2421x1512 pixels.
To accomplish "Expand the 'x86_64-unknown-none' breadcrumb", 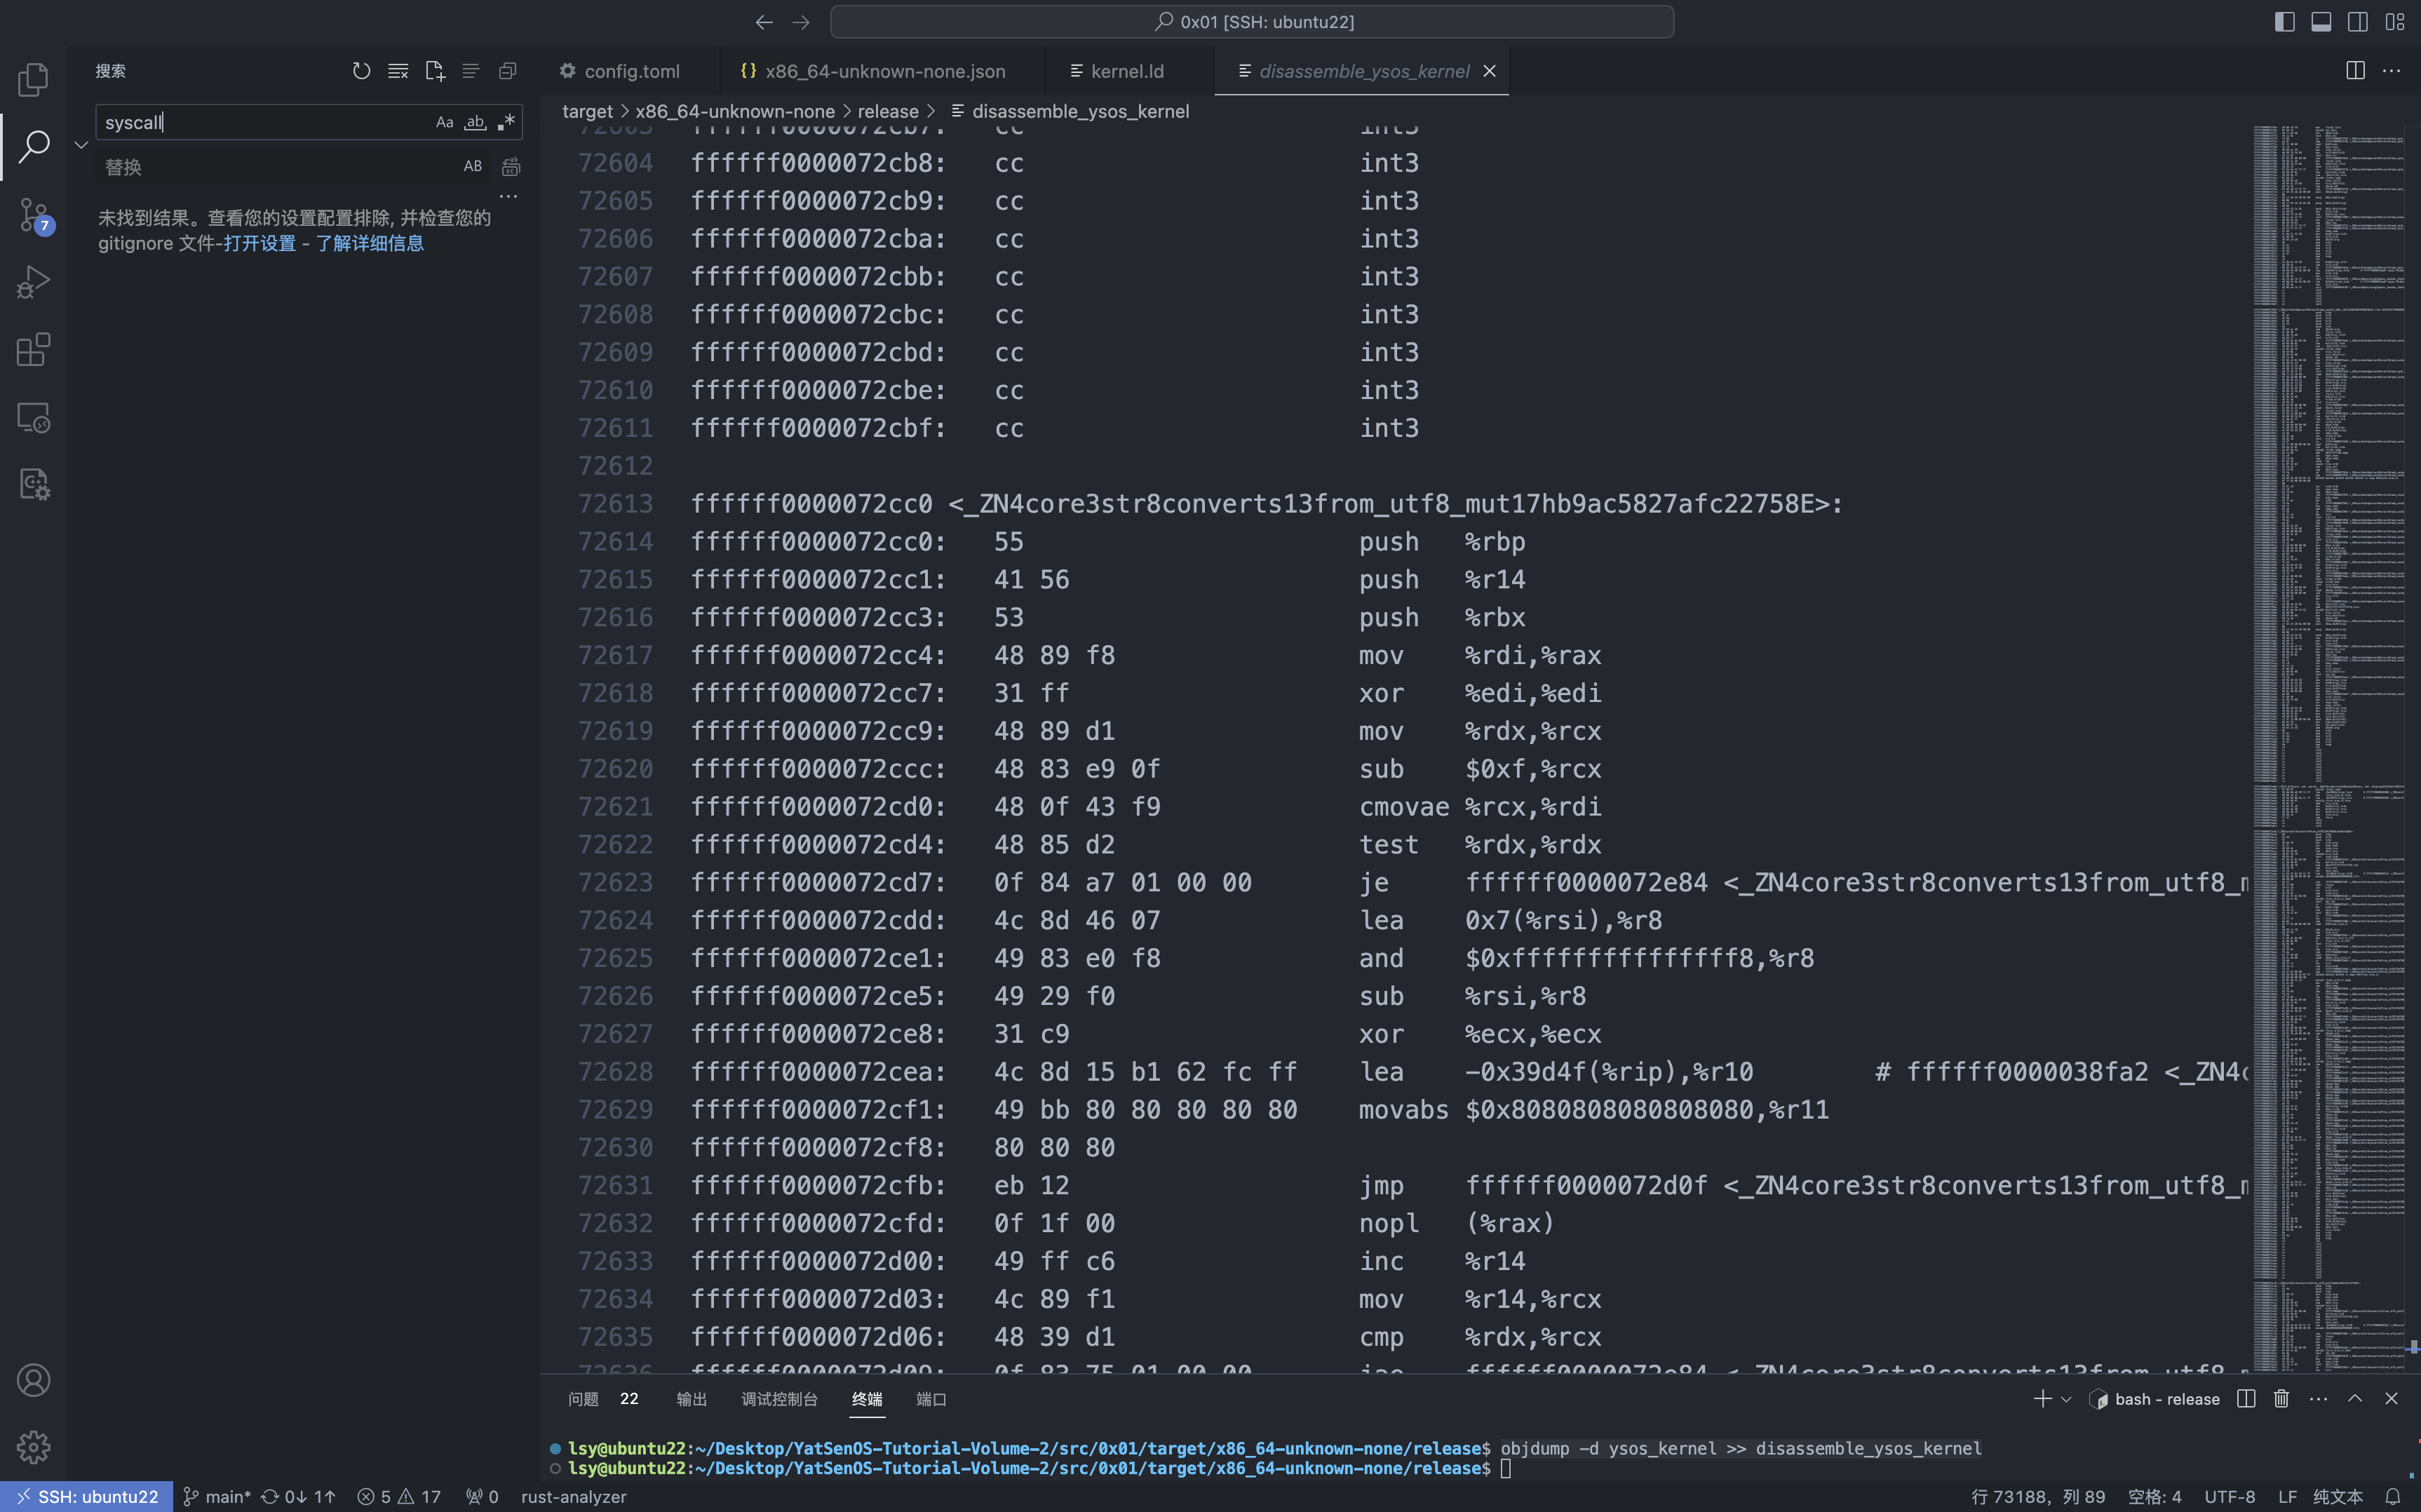I will (x=735, y=111).
